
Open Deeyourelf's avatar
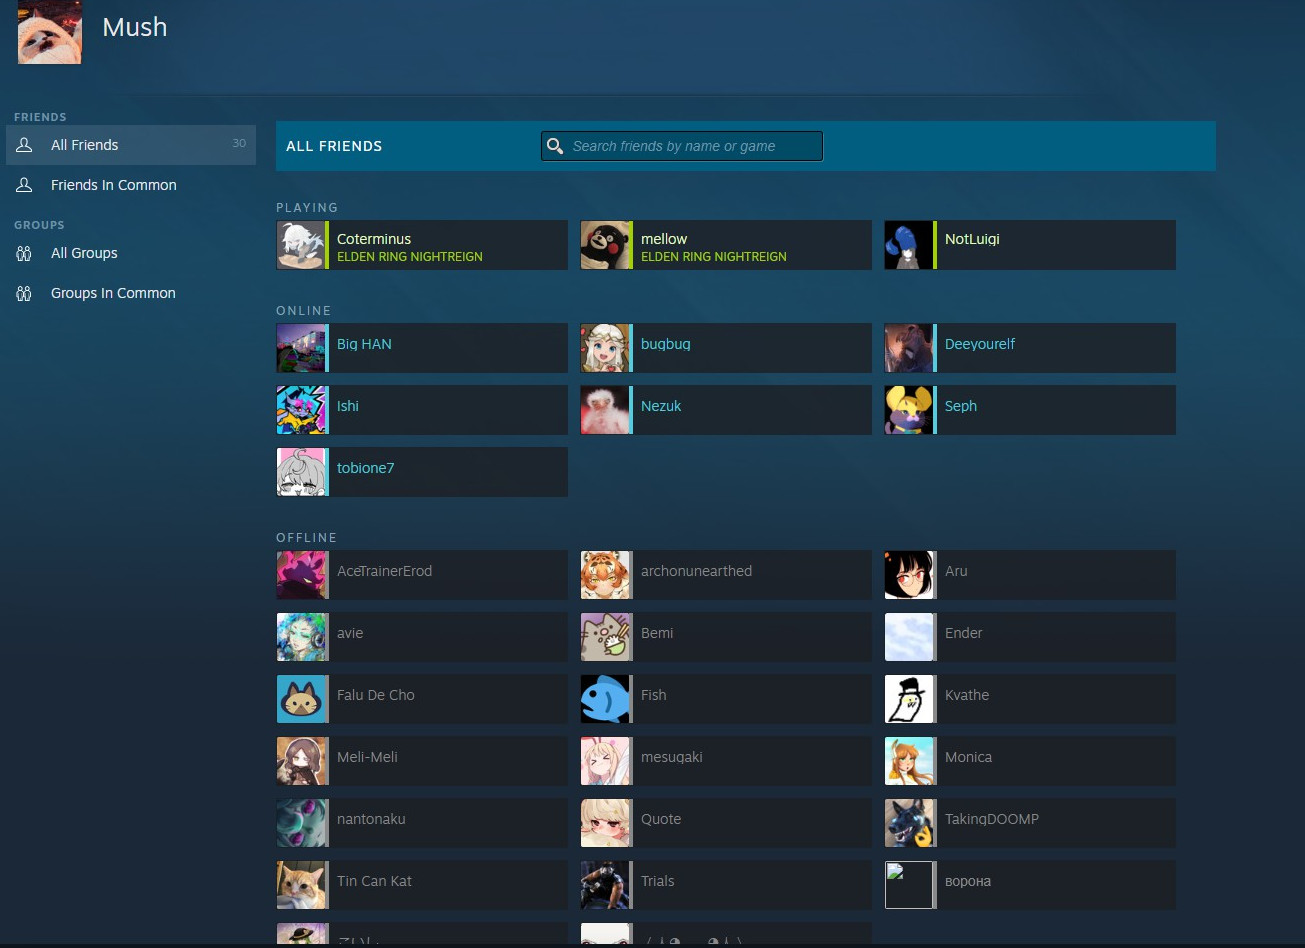pos(909,348)
